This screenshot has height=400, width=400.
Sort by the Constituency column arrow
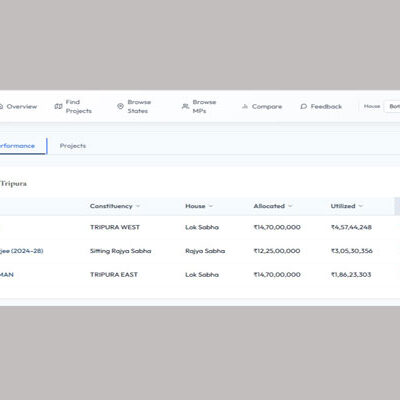[138, 206]
